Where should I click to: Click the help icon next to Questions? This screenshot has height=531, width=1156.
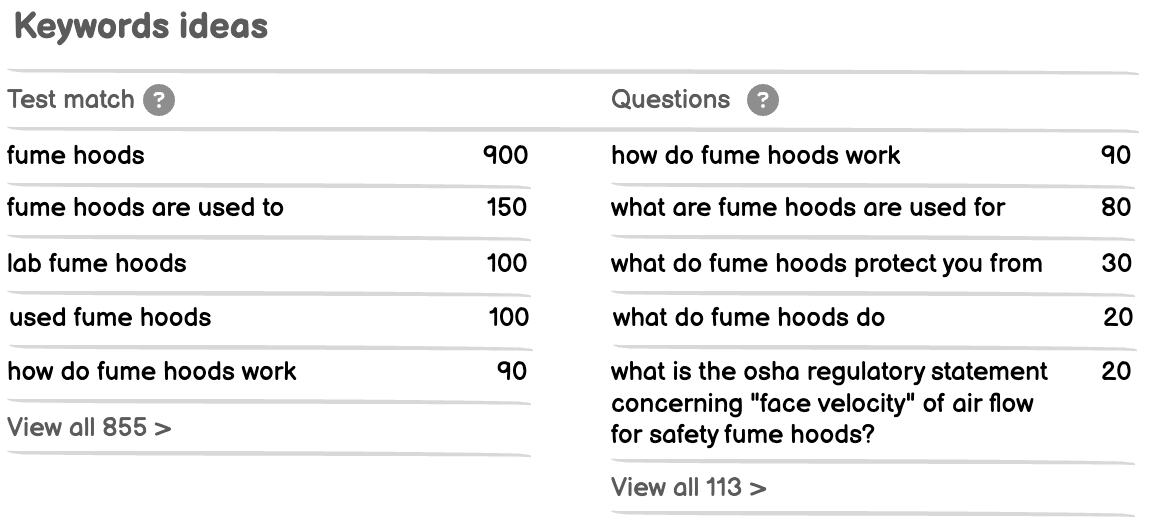[x=762, y=100]
